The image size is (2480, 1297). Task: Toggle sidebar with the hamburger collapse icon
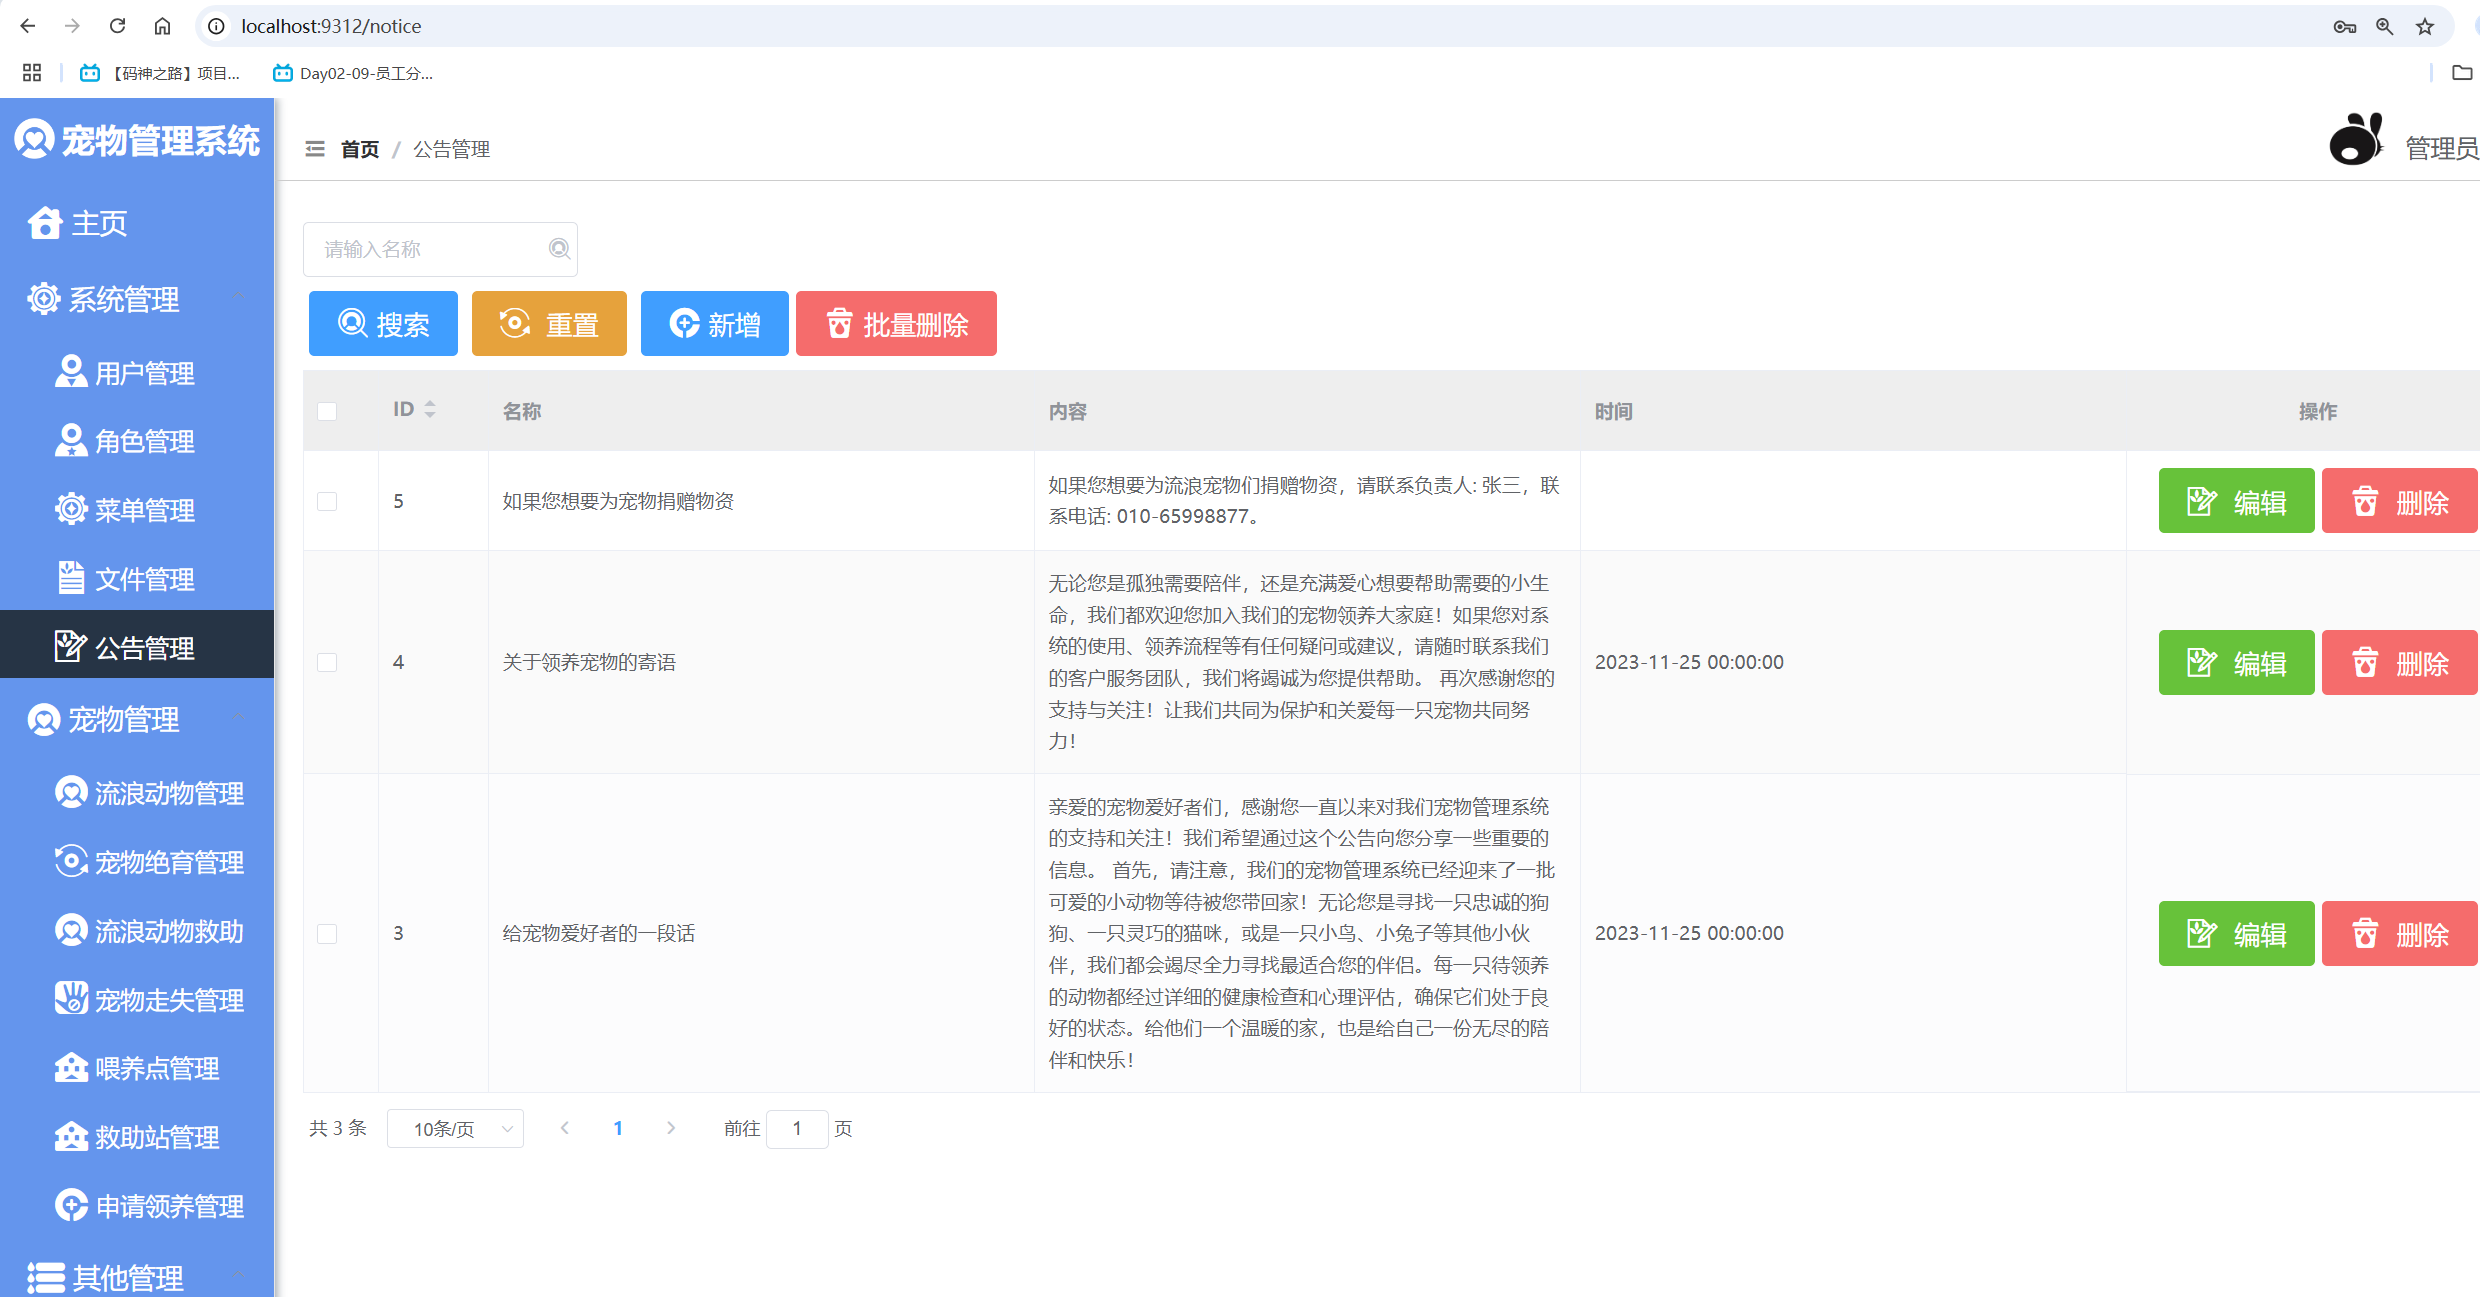pyautogui.click(x=315, y=149)
